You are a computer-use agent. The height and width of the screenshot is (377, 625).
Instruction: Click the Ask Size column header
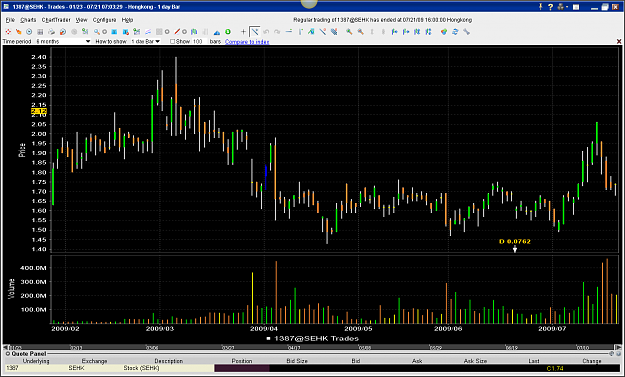475,361
